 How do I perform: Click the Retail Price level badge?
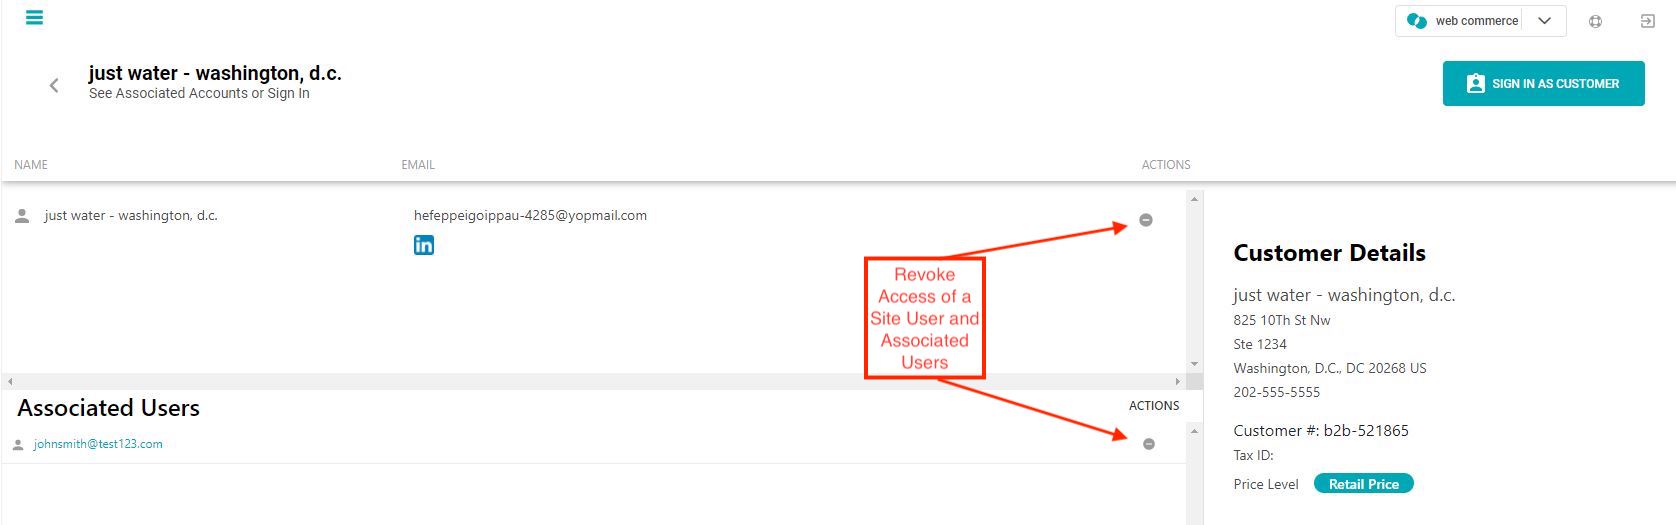pos(1364,484)
